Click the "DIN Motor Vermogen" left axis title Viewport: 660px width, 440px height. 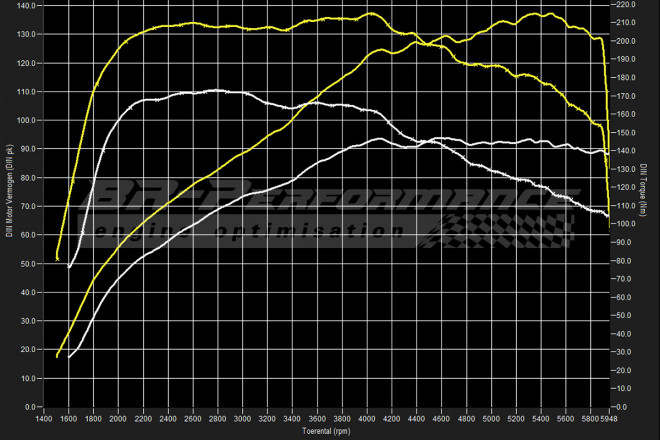pos(9,205)
